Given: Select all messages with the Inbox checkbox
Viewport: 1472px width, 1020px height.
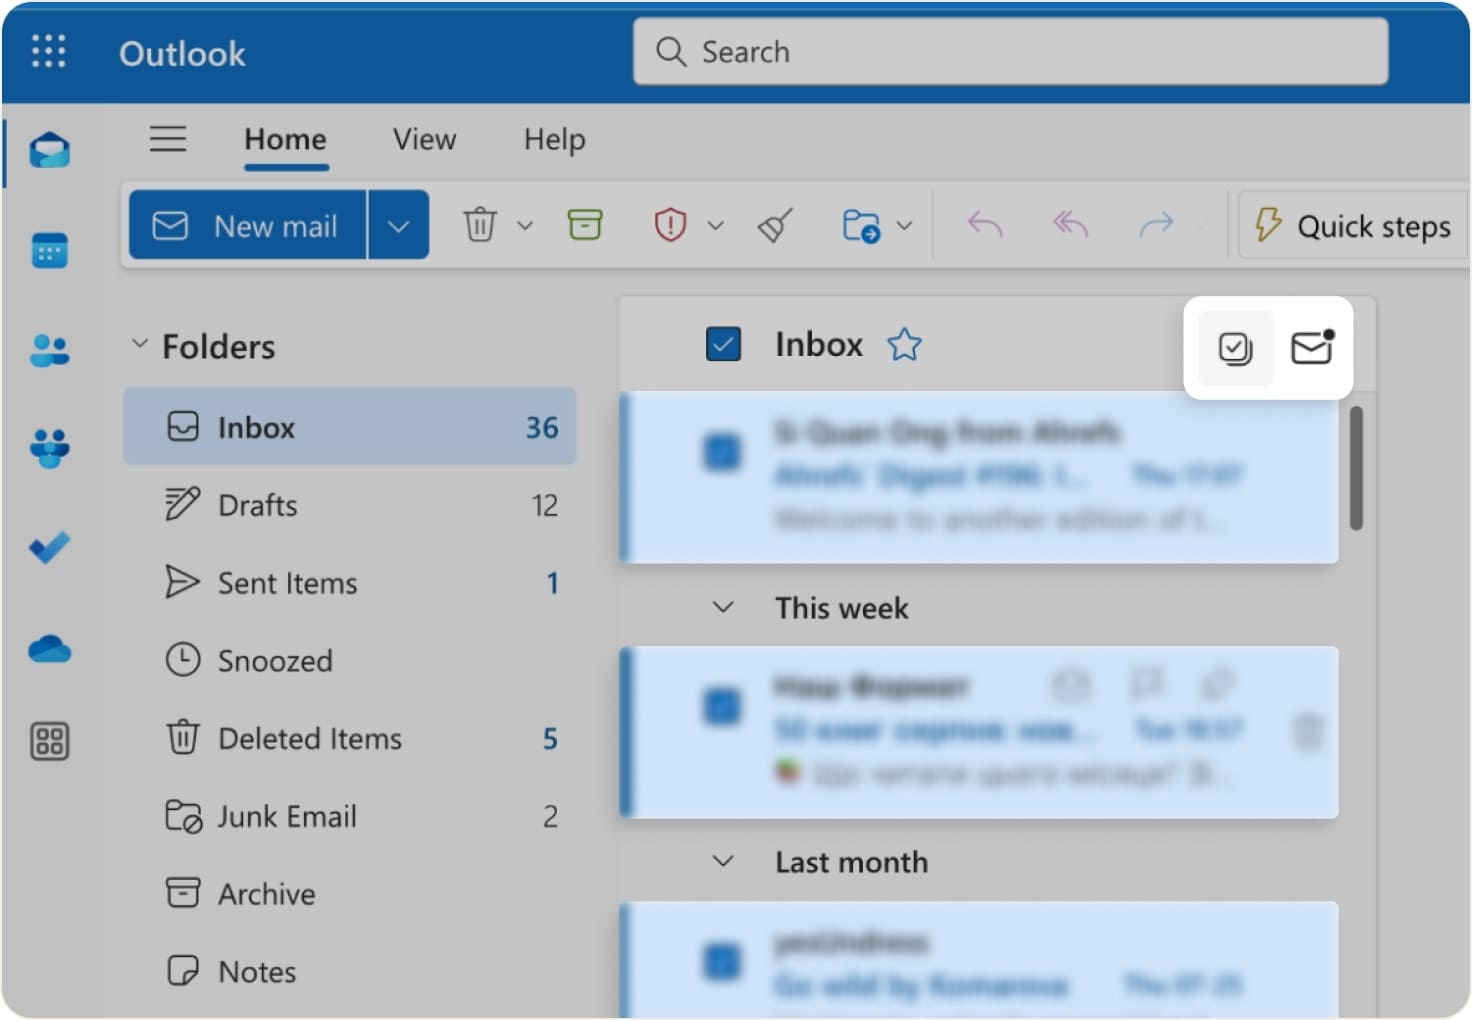Looking at the screenshot, I should 723,343.
